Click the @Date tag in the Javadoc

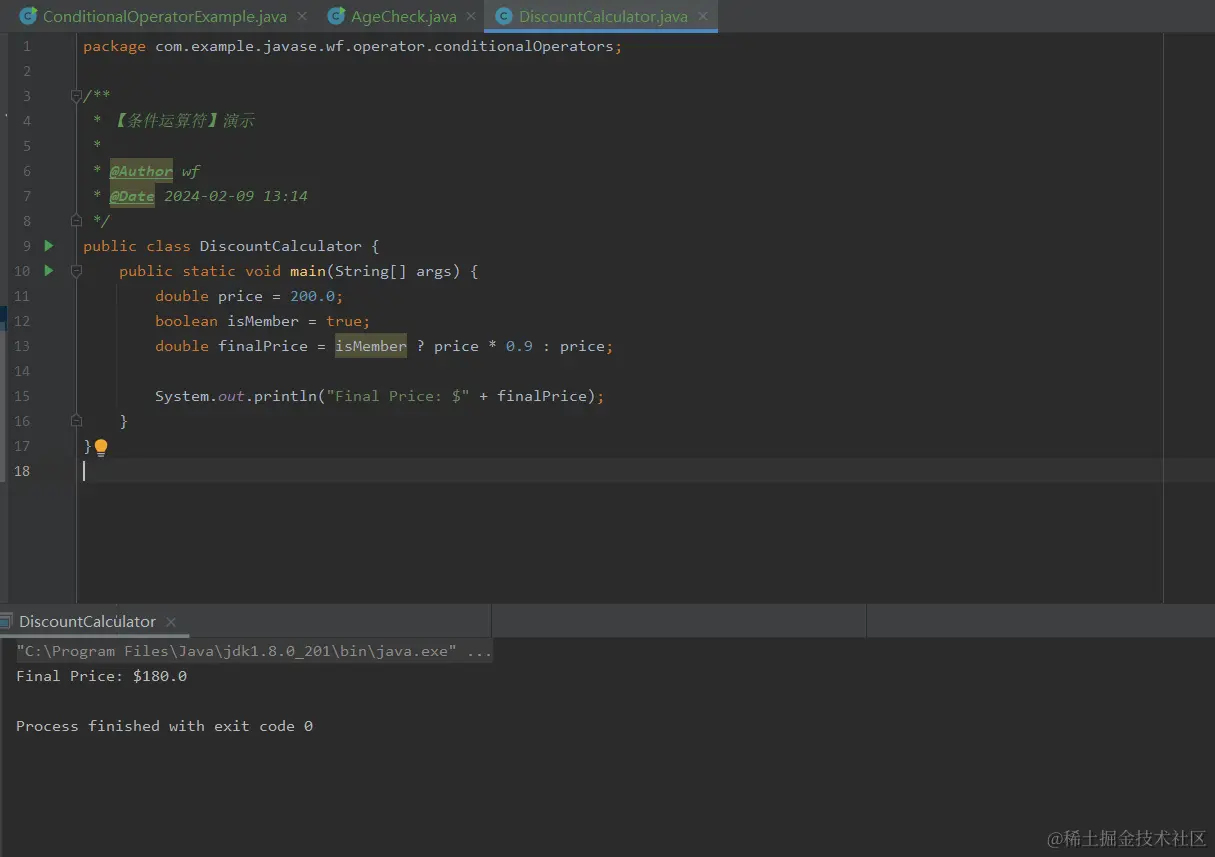(132, 196)
